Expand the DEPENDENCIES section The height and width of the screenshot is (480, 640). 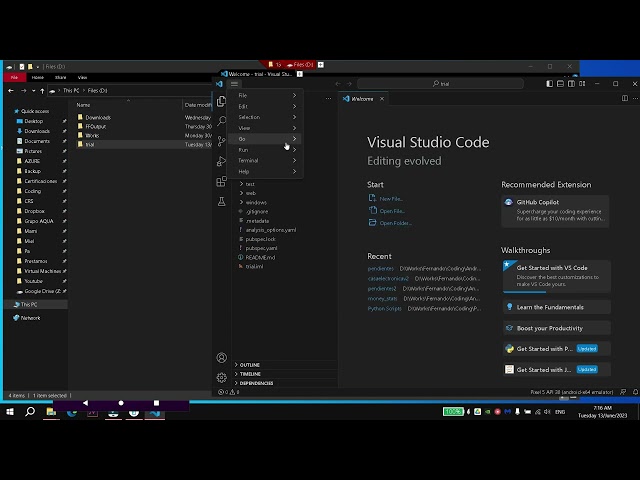tap(256, 383)
